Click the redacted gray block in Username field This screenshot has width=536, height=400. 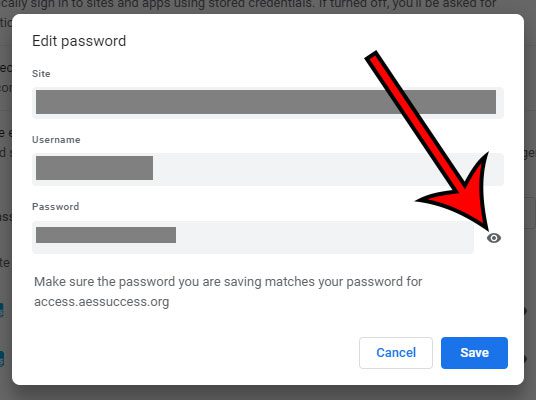(x=94, y=168)
